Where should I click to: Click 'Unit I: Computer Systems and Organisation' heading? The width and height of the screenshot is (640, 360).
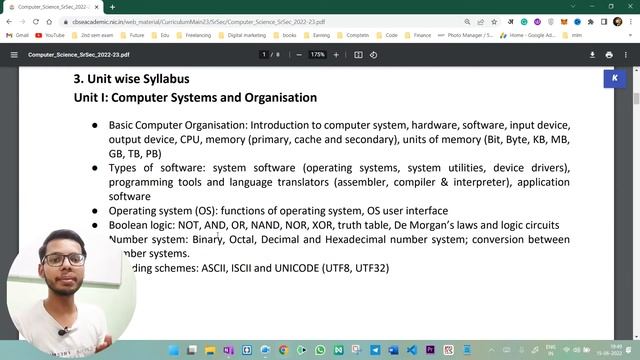point(195,98)
